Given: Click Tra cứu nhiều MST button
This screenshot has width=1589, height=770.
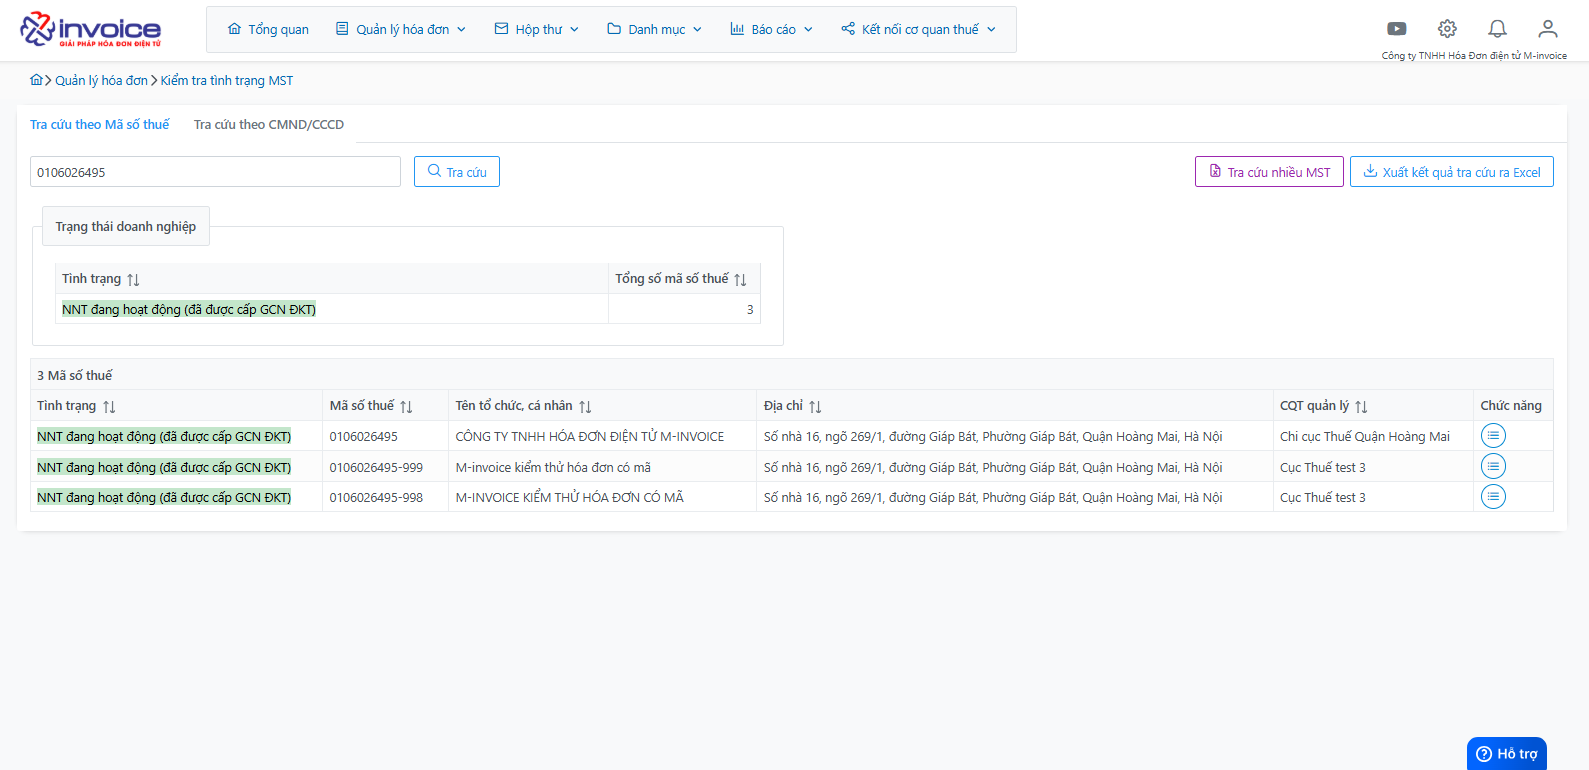Looking at the screenshot, I should (x=1269, y=172).
